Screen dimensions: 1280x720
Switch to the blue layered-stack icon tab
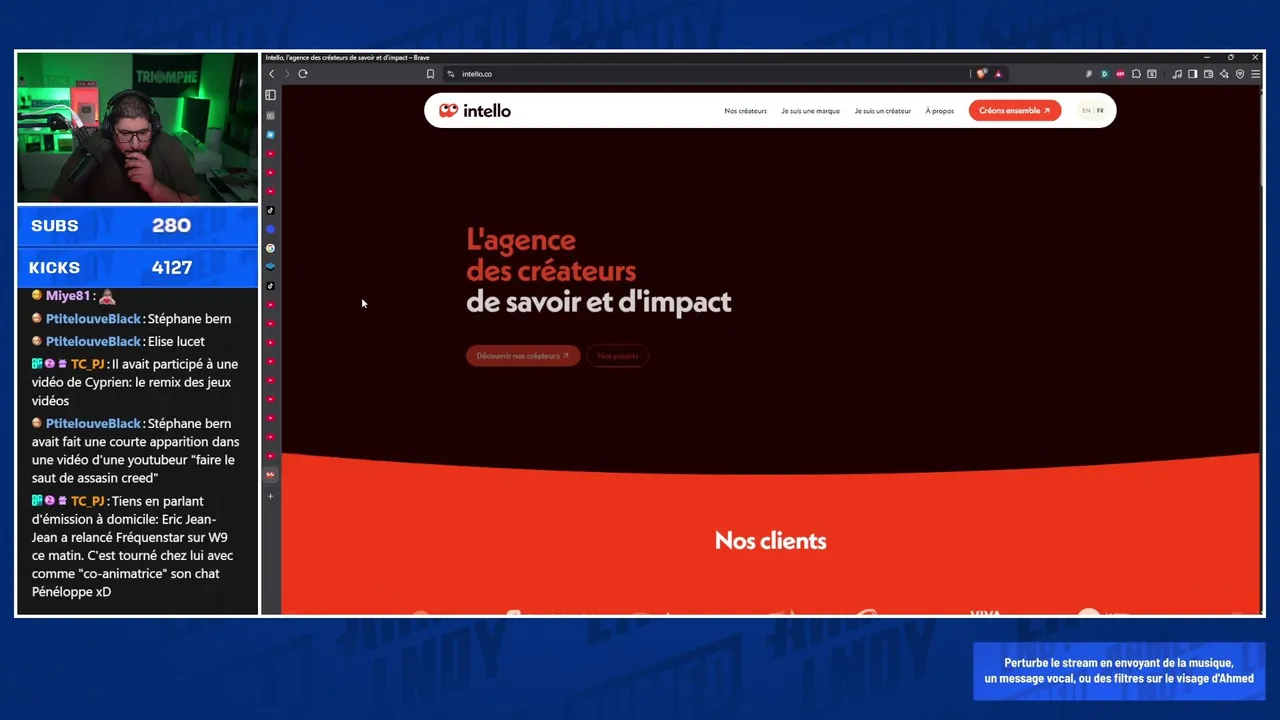[x=270, y=267]
